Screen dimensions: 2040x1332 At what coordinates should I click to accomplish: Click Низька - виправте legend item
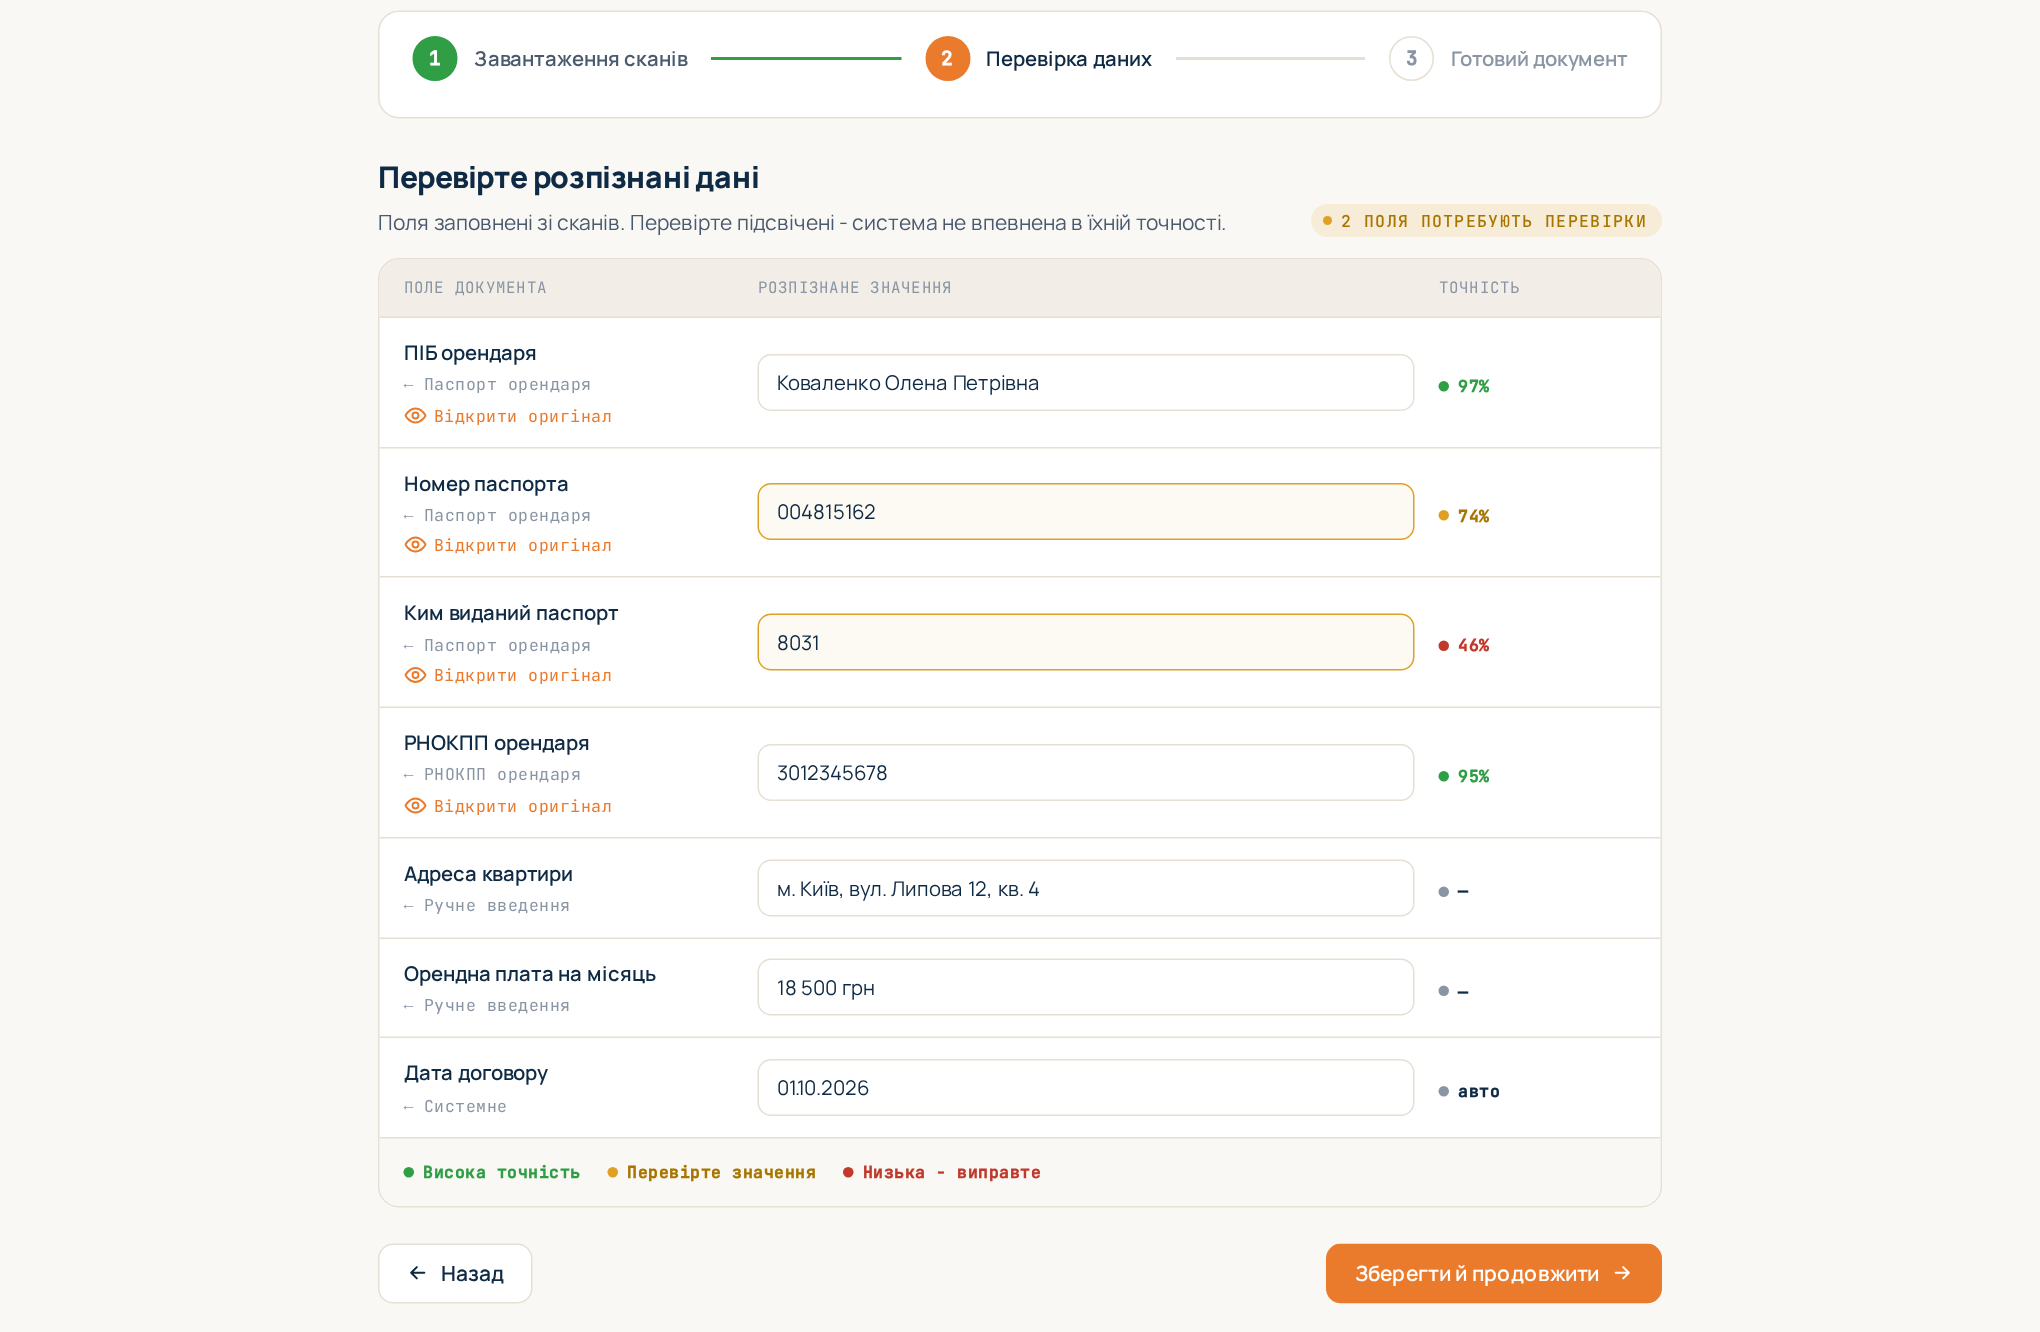coord(942,1172)
